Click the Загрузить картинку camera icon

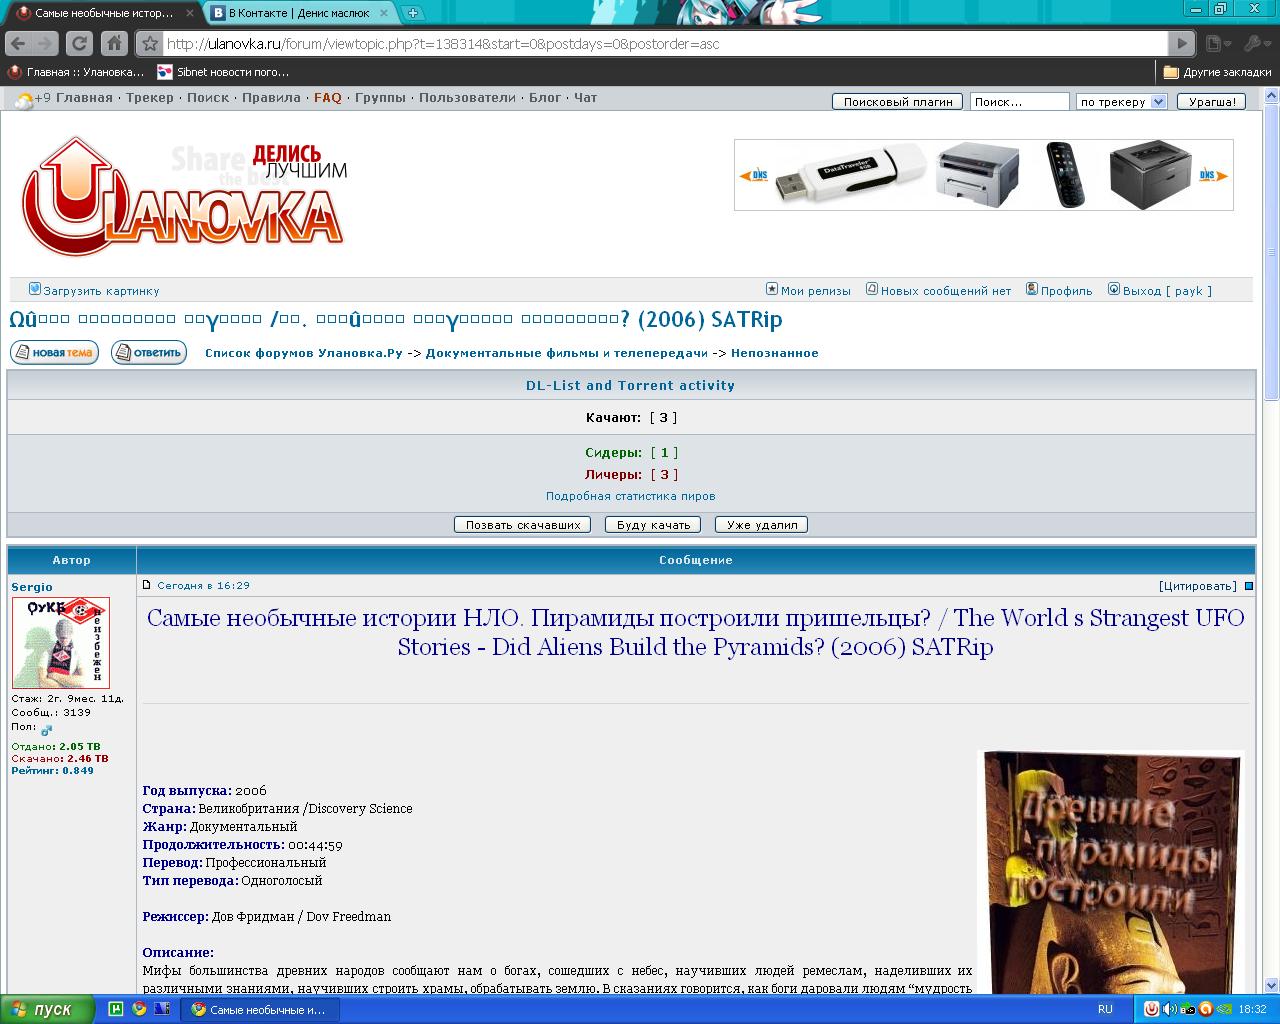click(x=33, y=289)
